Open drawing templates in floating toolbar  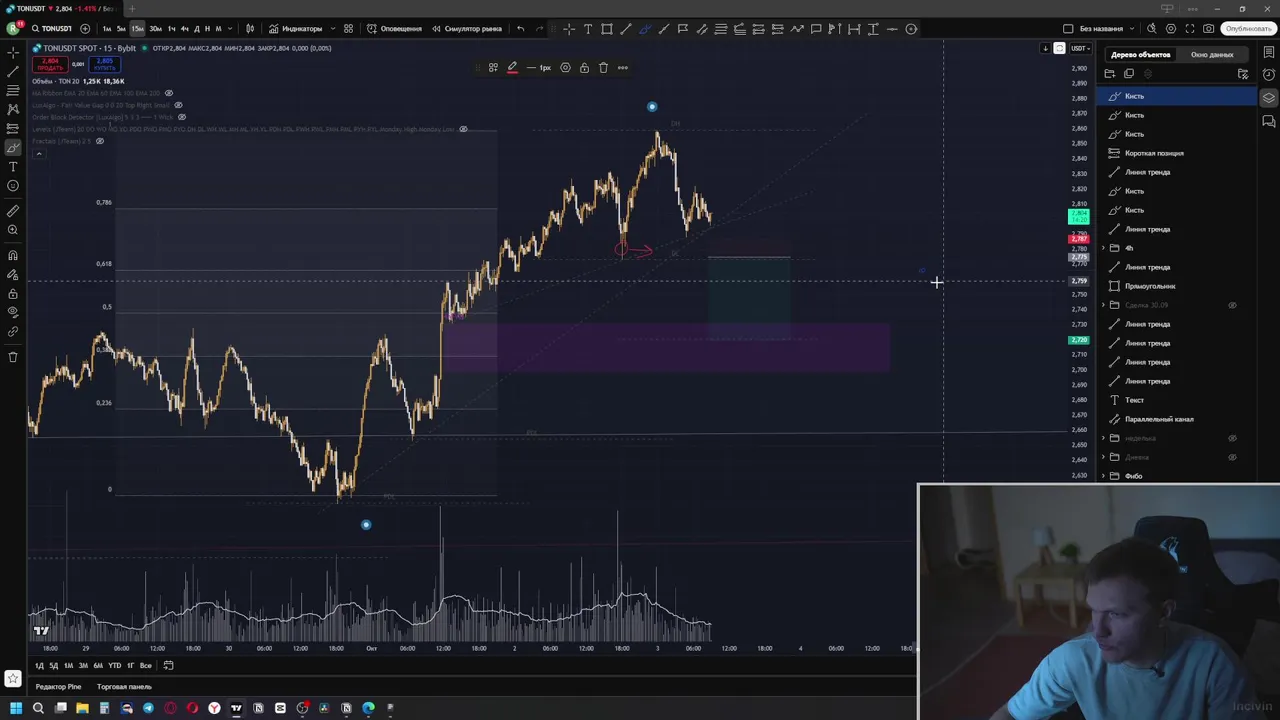(493, 68)
